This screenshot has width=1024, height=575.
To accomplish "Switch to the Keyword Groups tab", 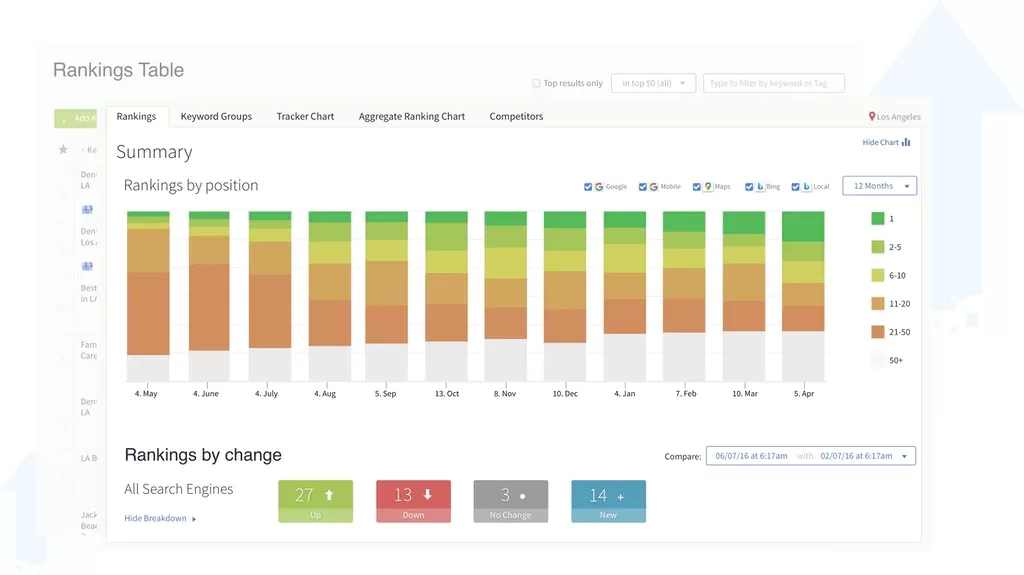I will point(216,117).
